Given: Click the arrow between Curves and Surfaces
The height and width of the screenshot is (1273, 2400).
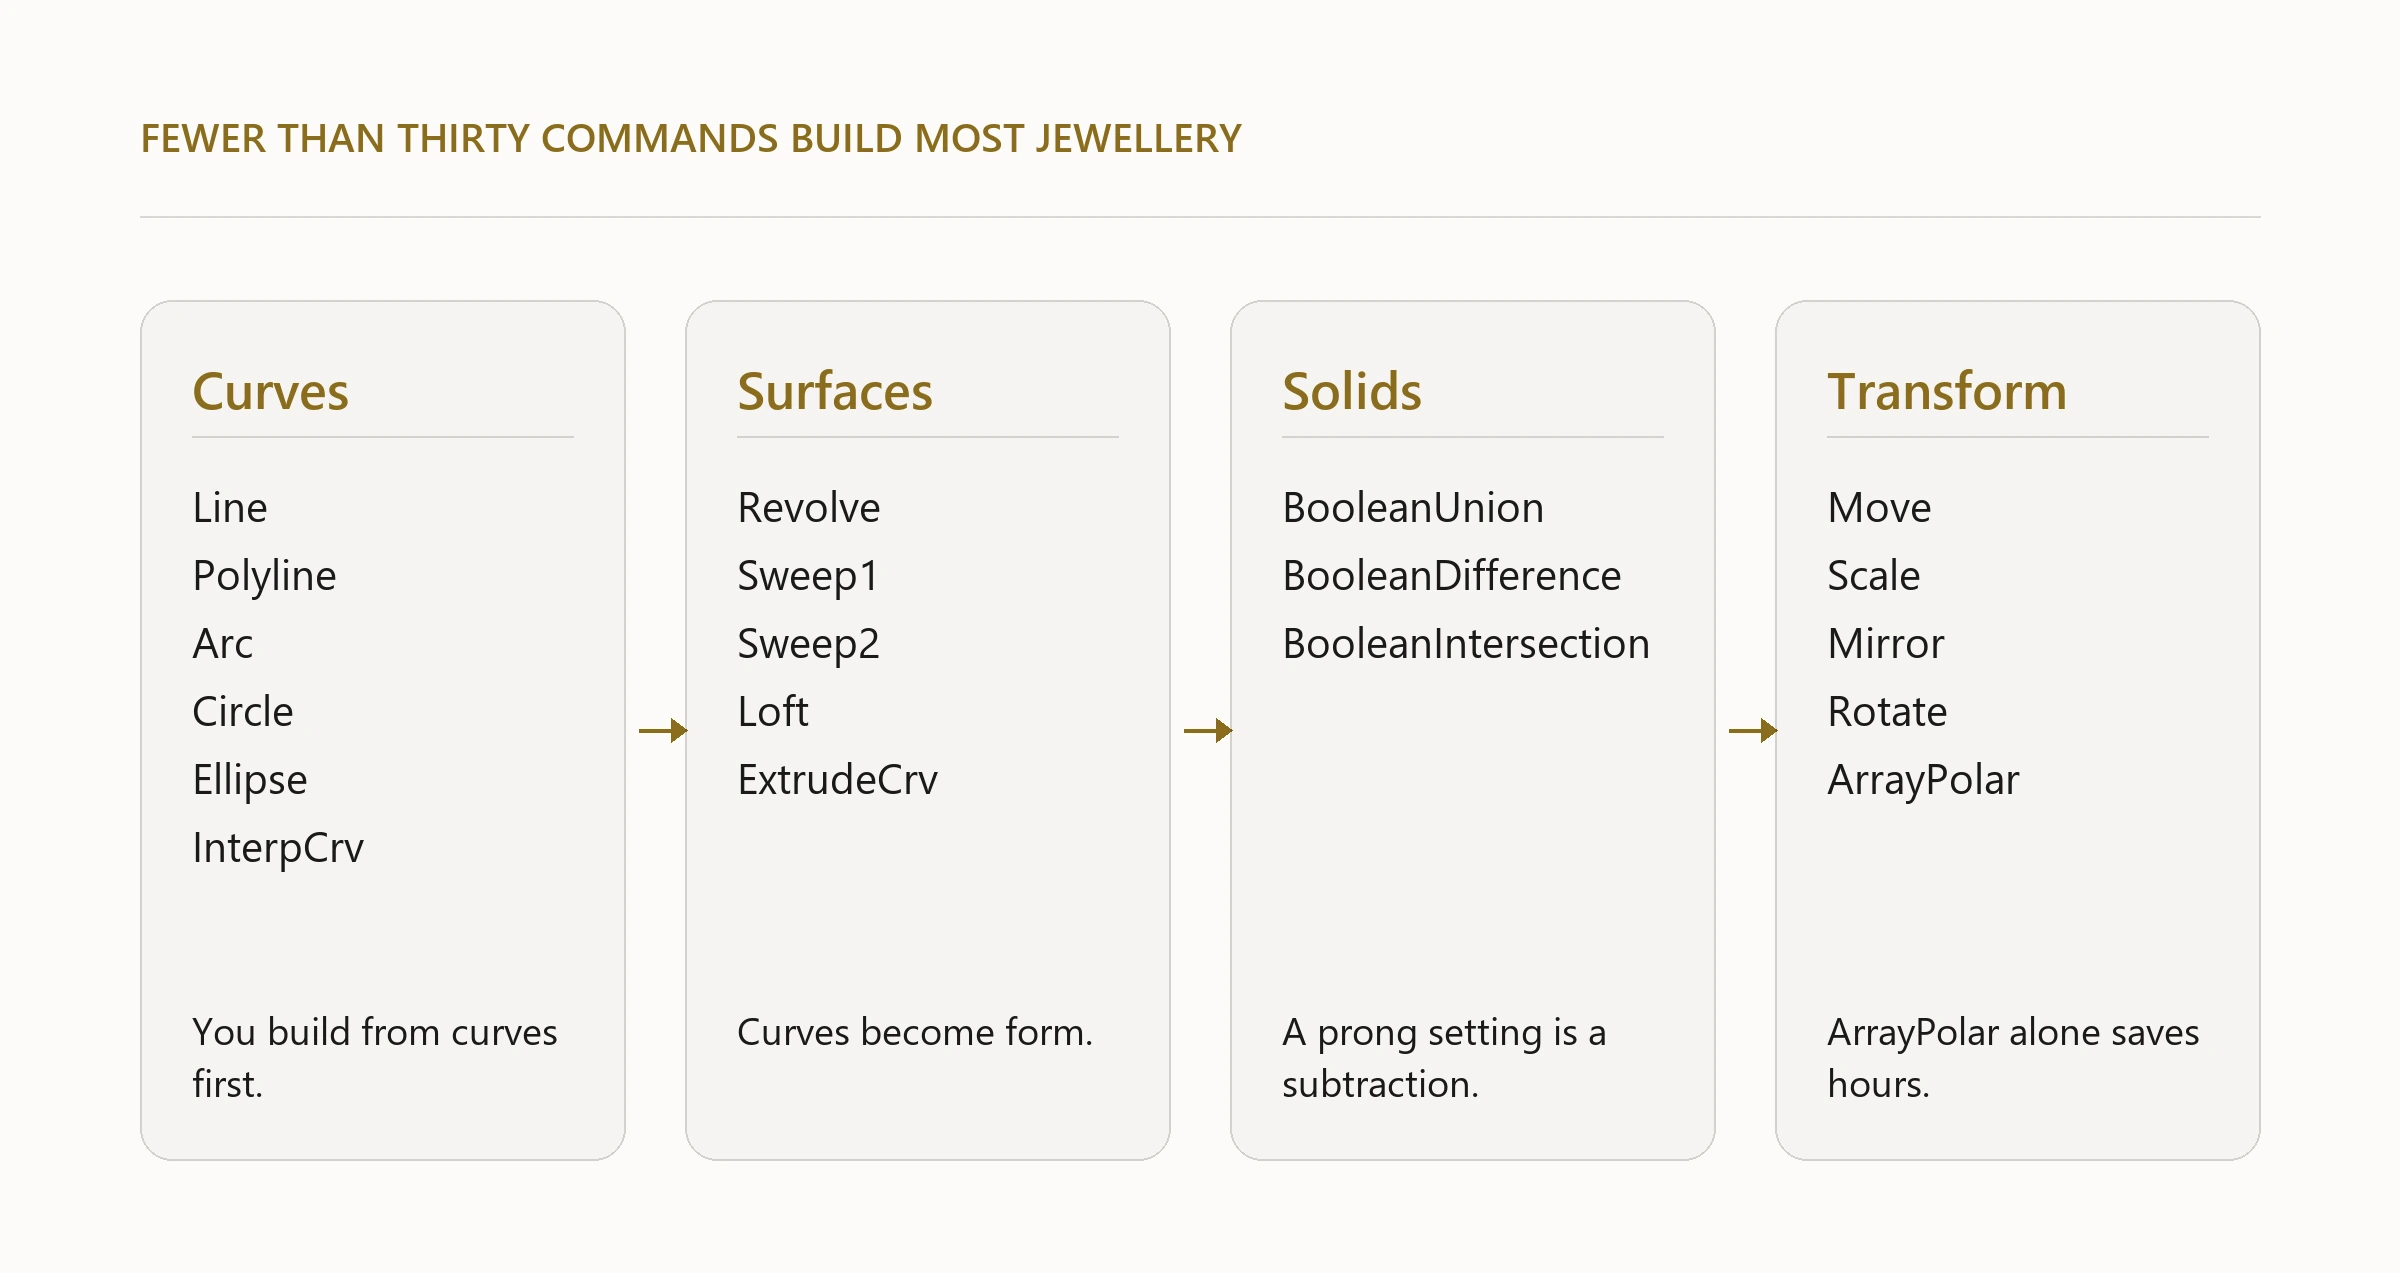Looking at the screenshot, I should point(663,731).
